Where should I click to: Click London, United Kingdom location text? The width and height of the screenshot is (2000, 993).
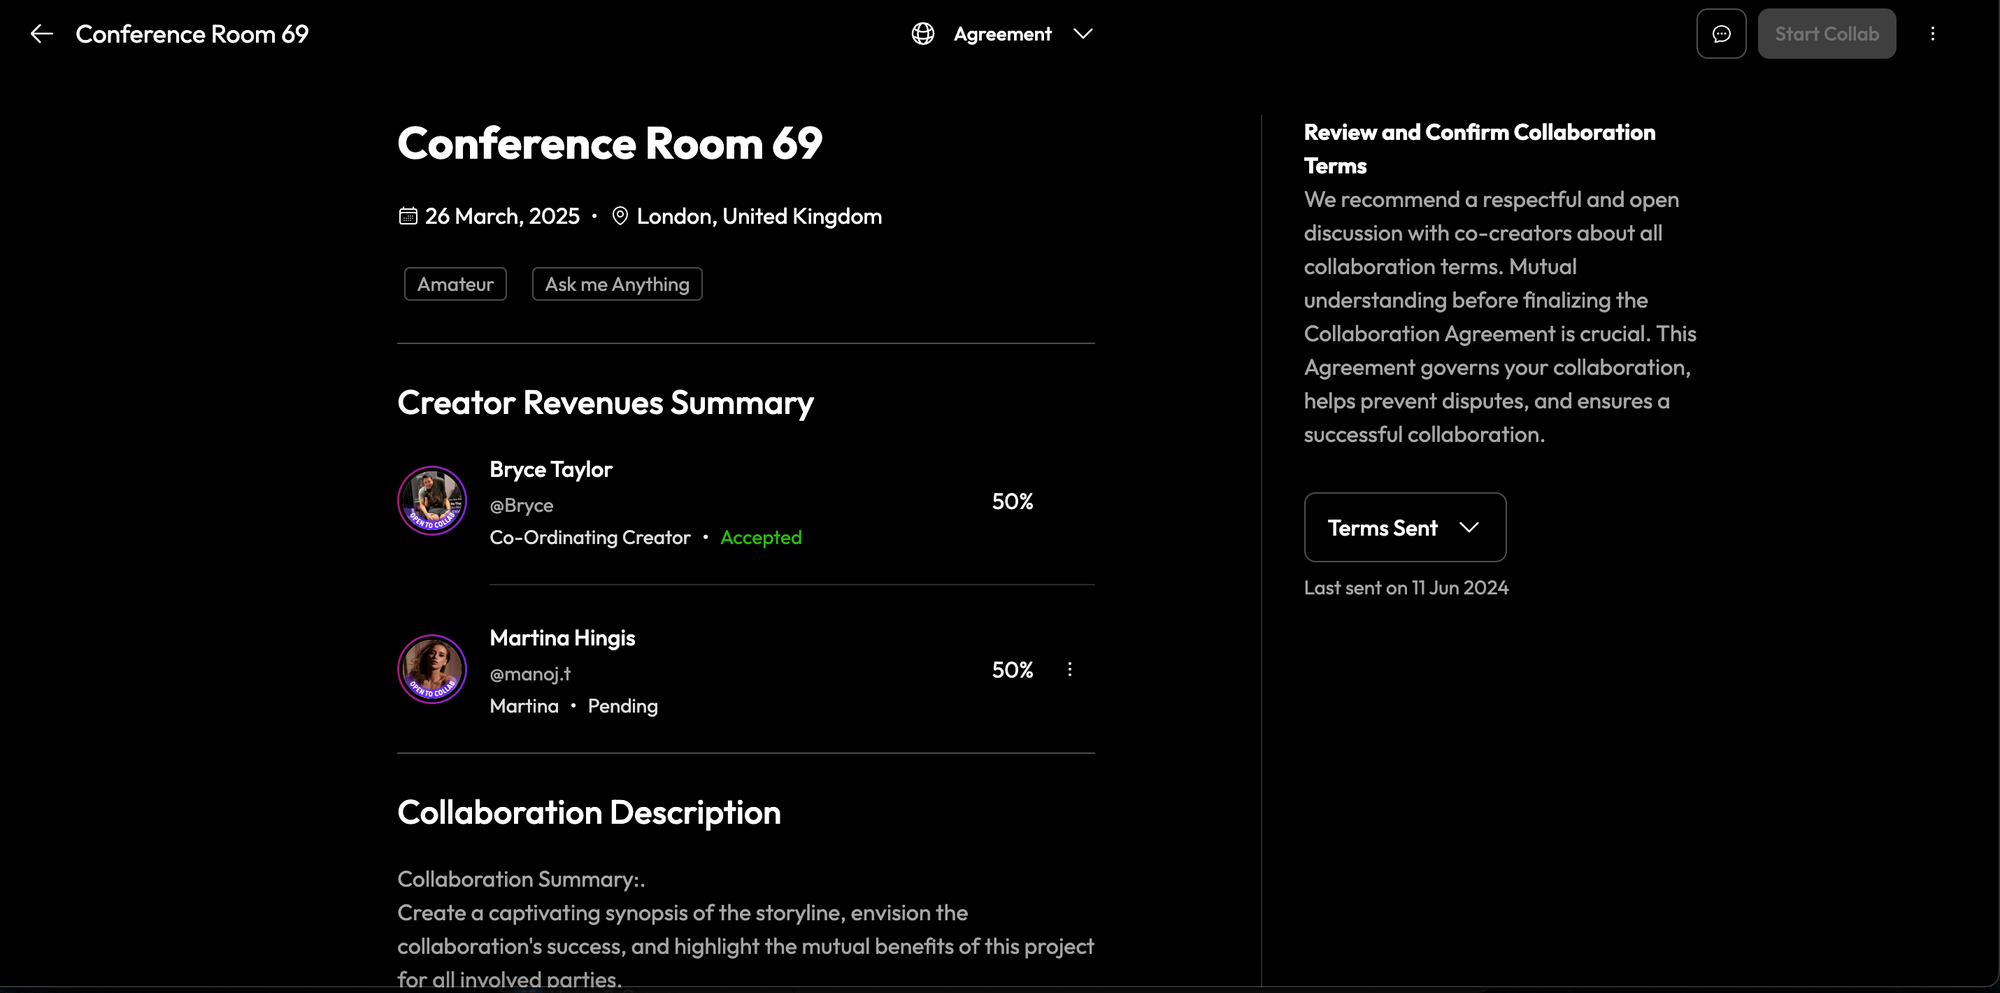[x=759, y=216]
